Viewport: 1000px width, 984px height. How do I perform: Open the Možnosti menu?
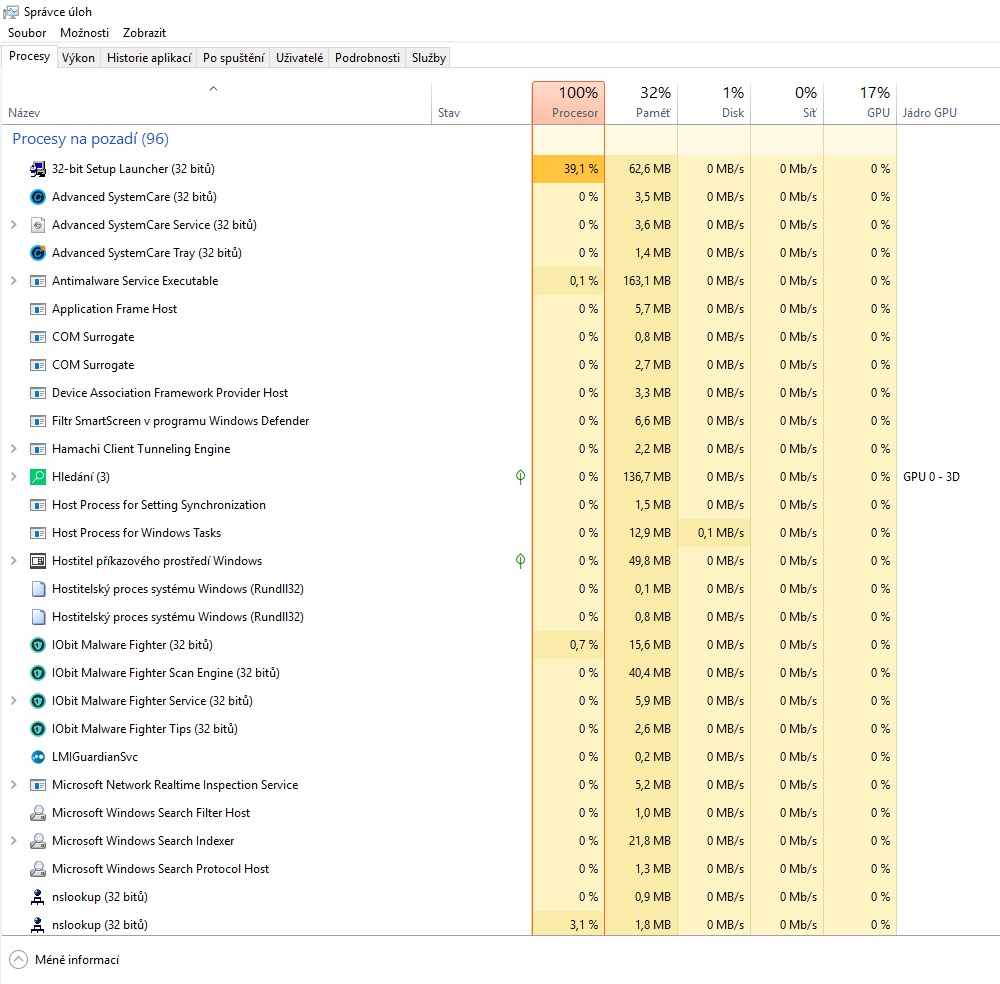84,33
